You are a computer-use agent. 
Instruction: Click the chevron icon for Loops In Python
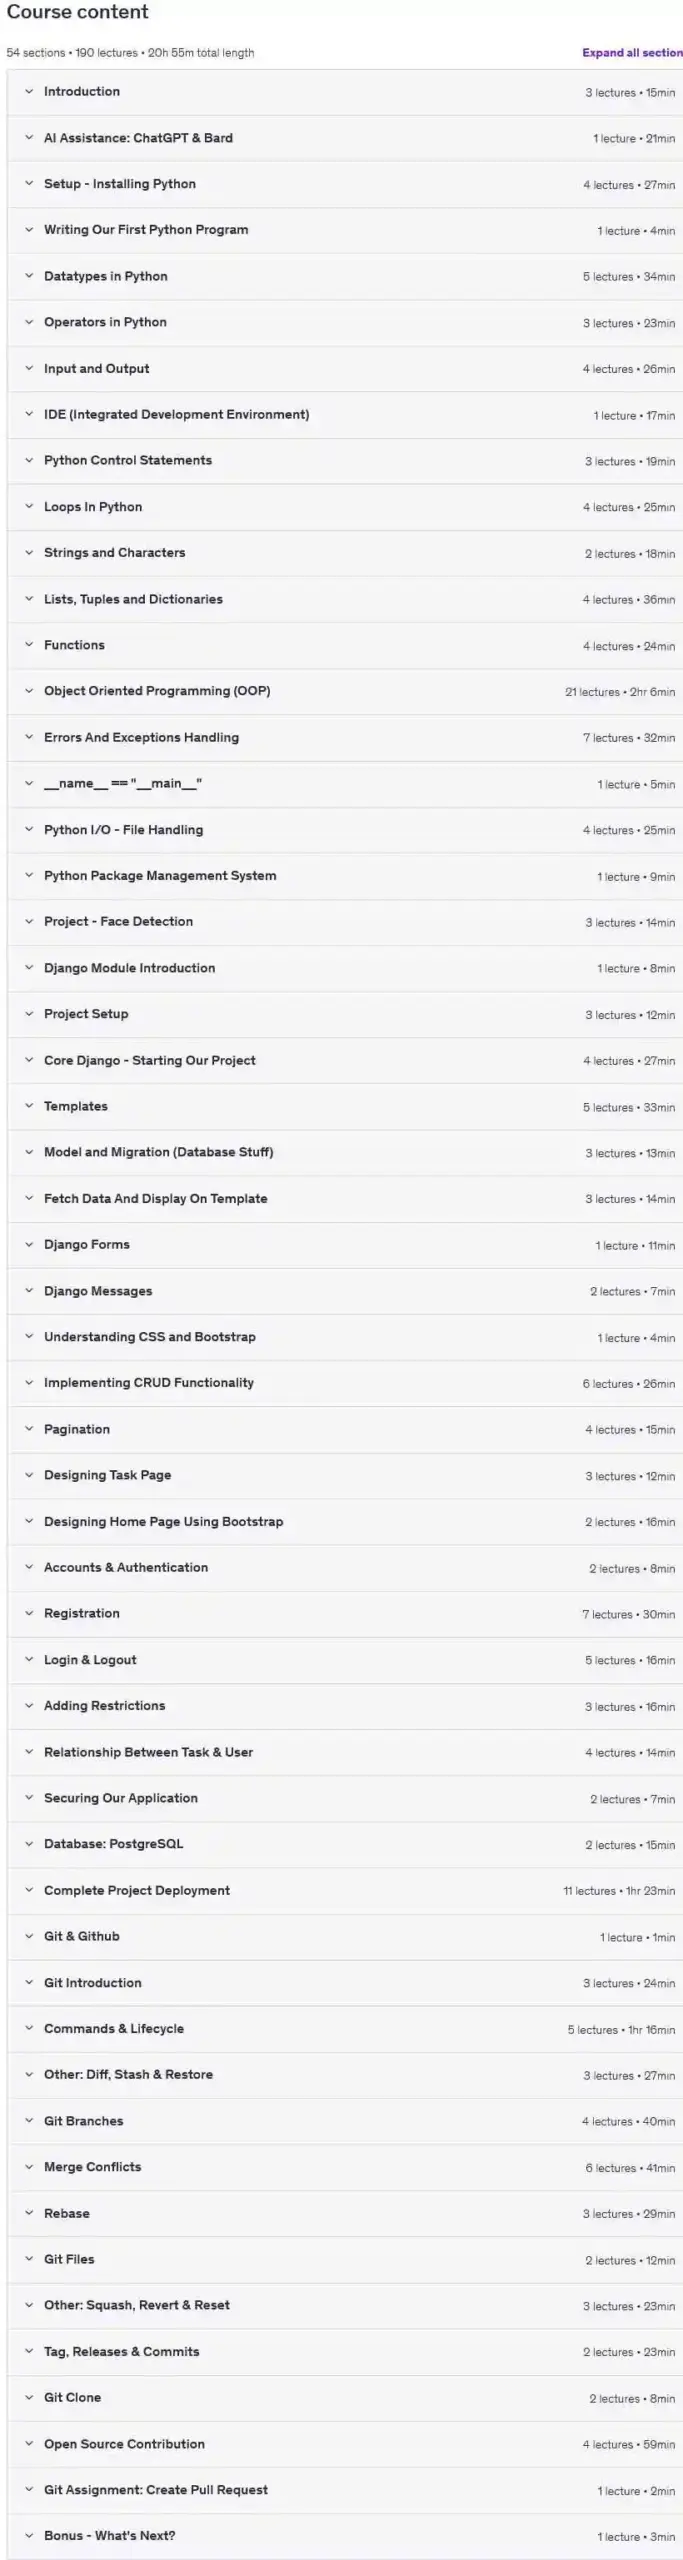tap(29, 507)
